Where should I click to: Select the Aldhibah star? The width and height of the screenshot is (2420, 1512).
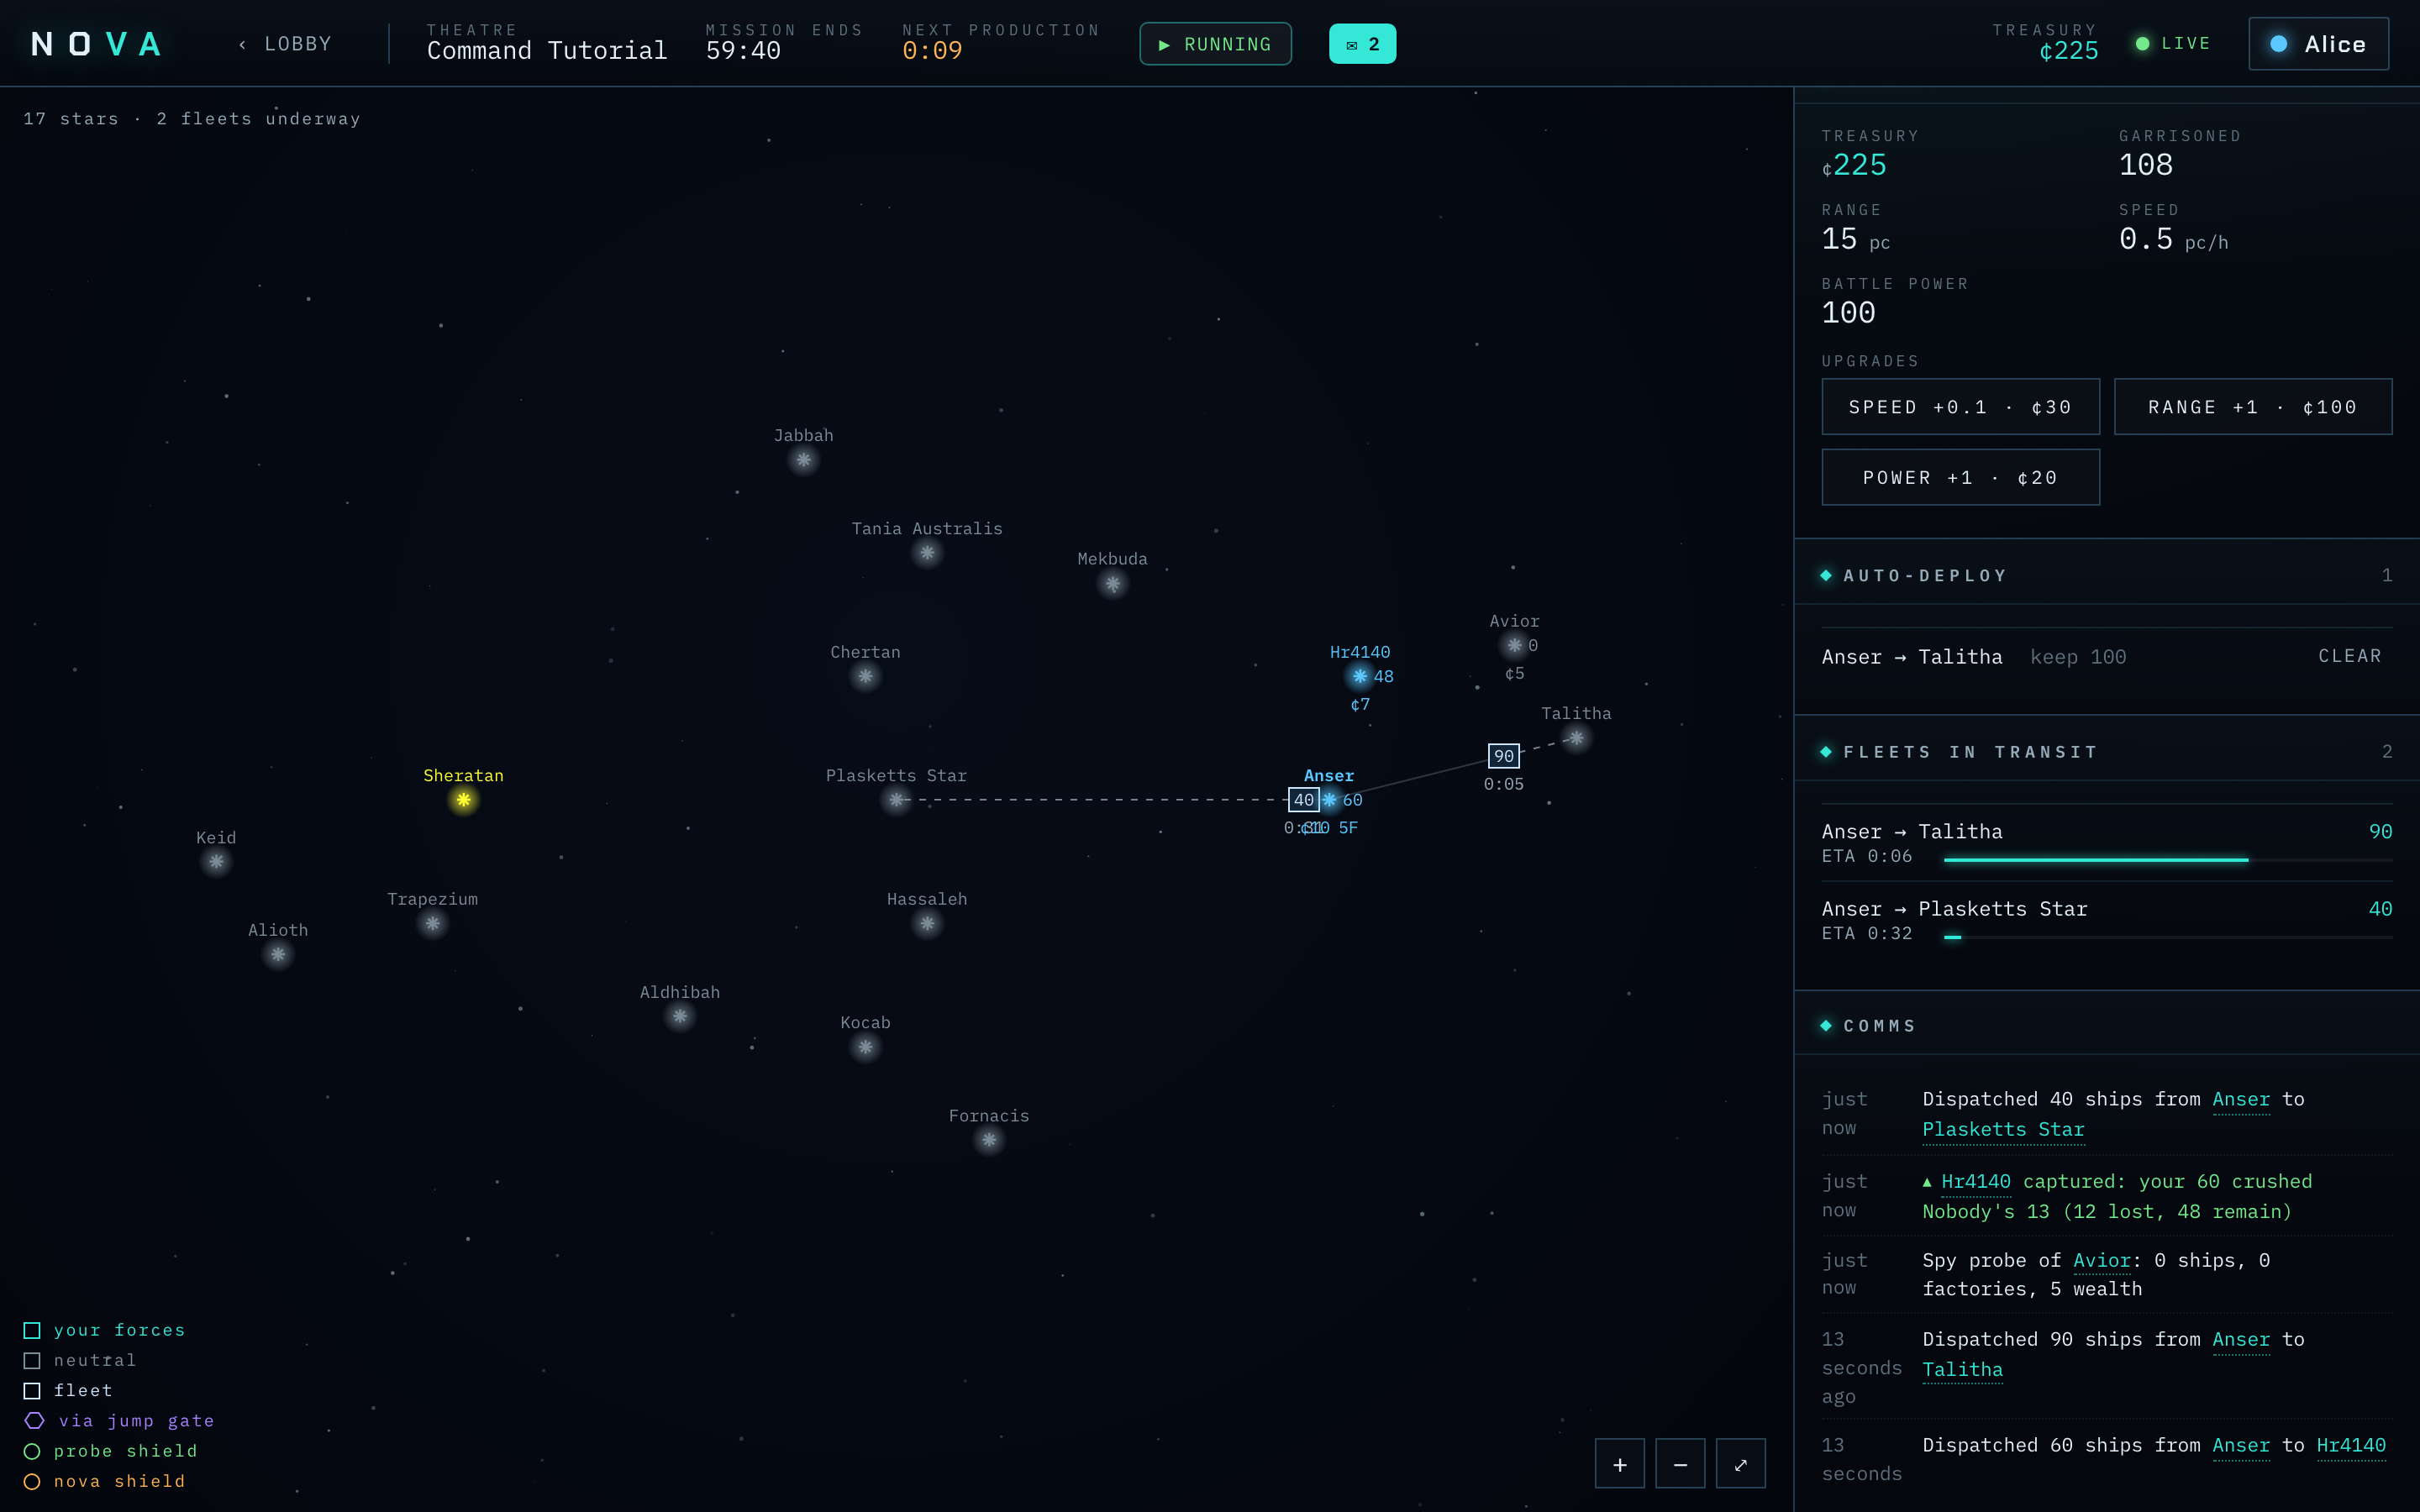point(680,1017)
